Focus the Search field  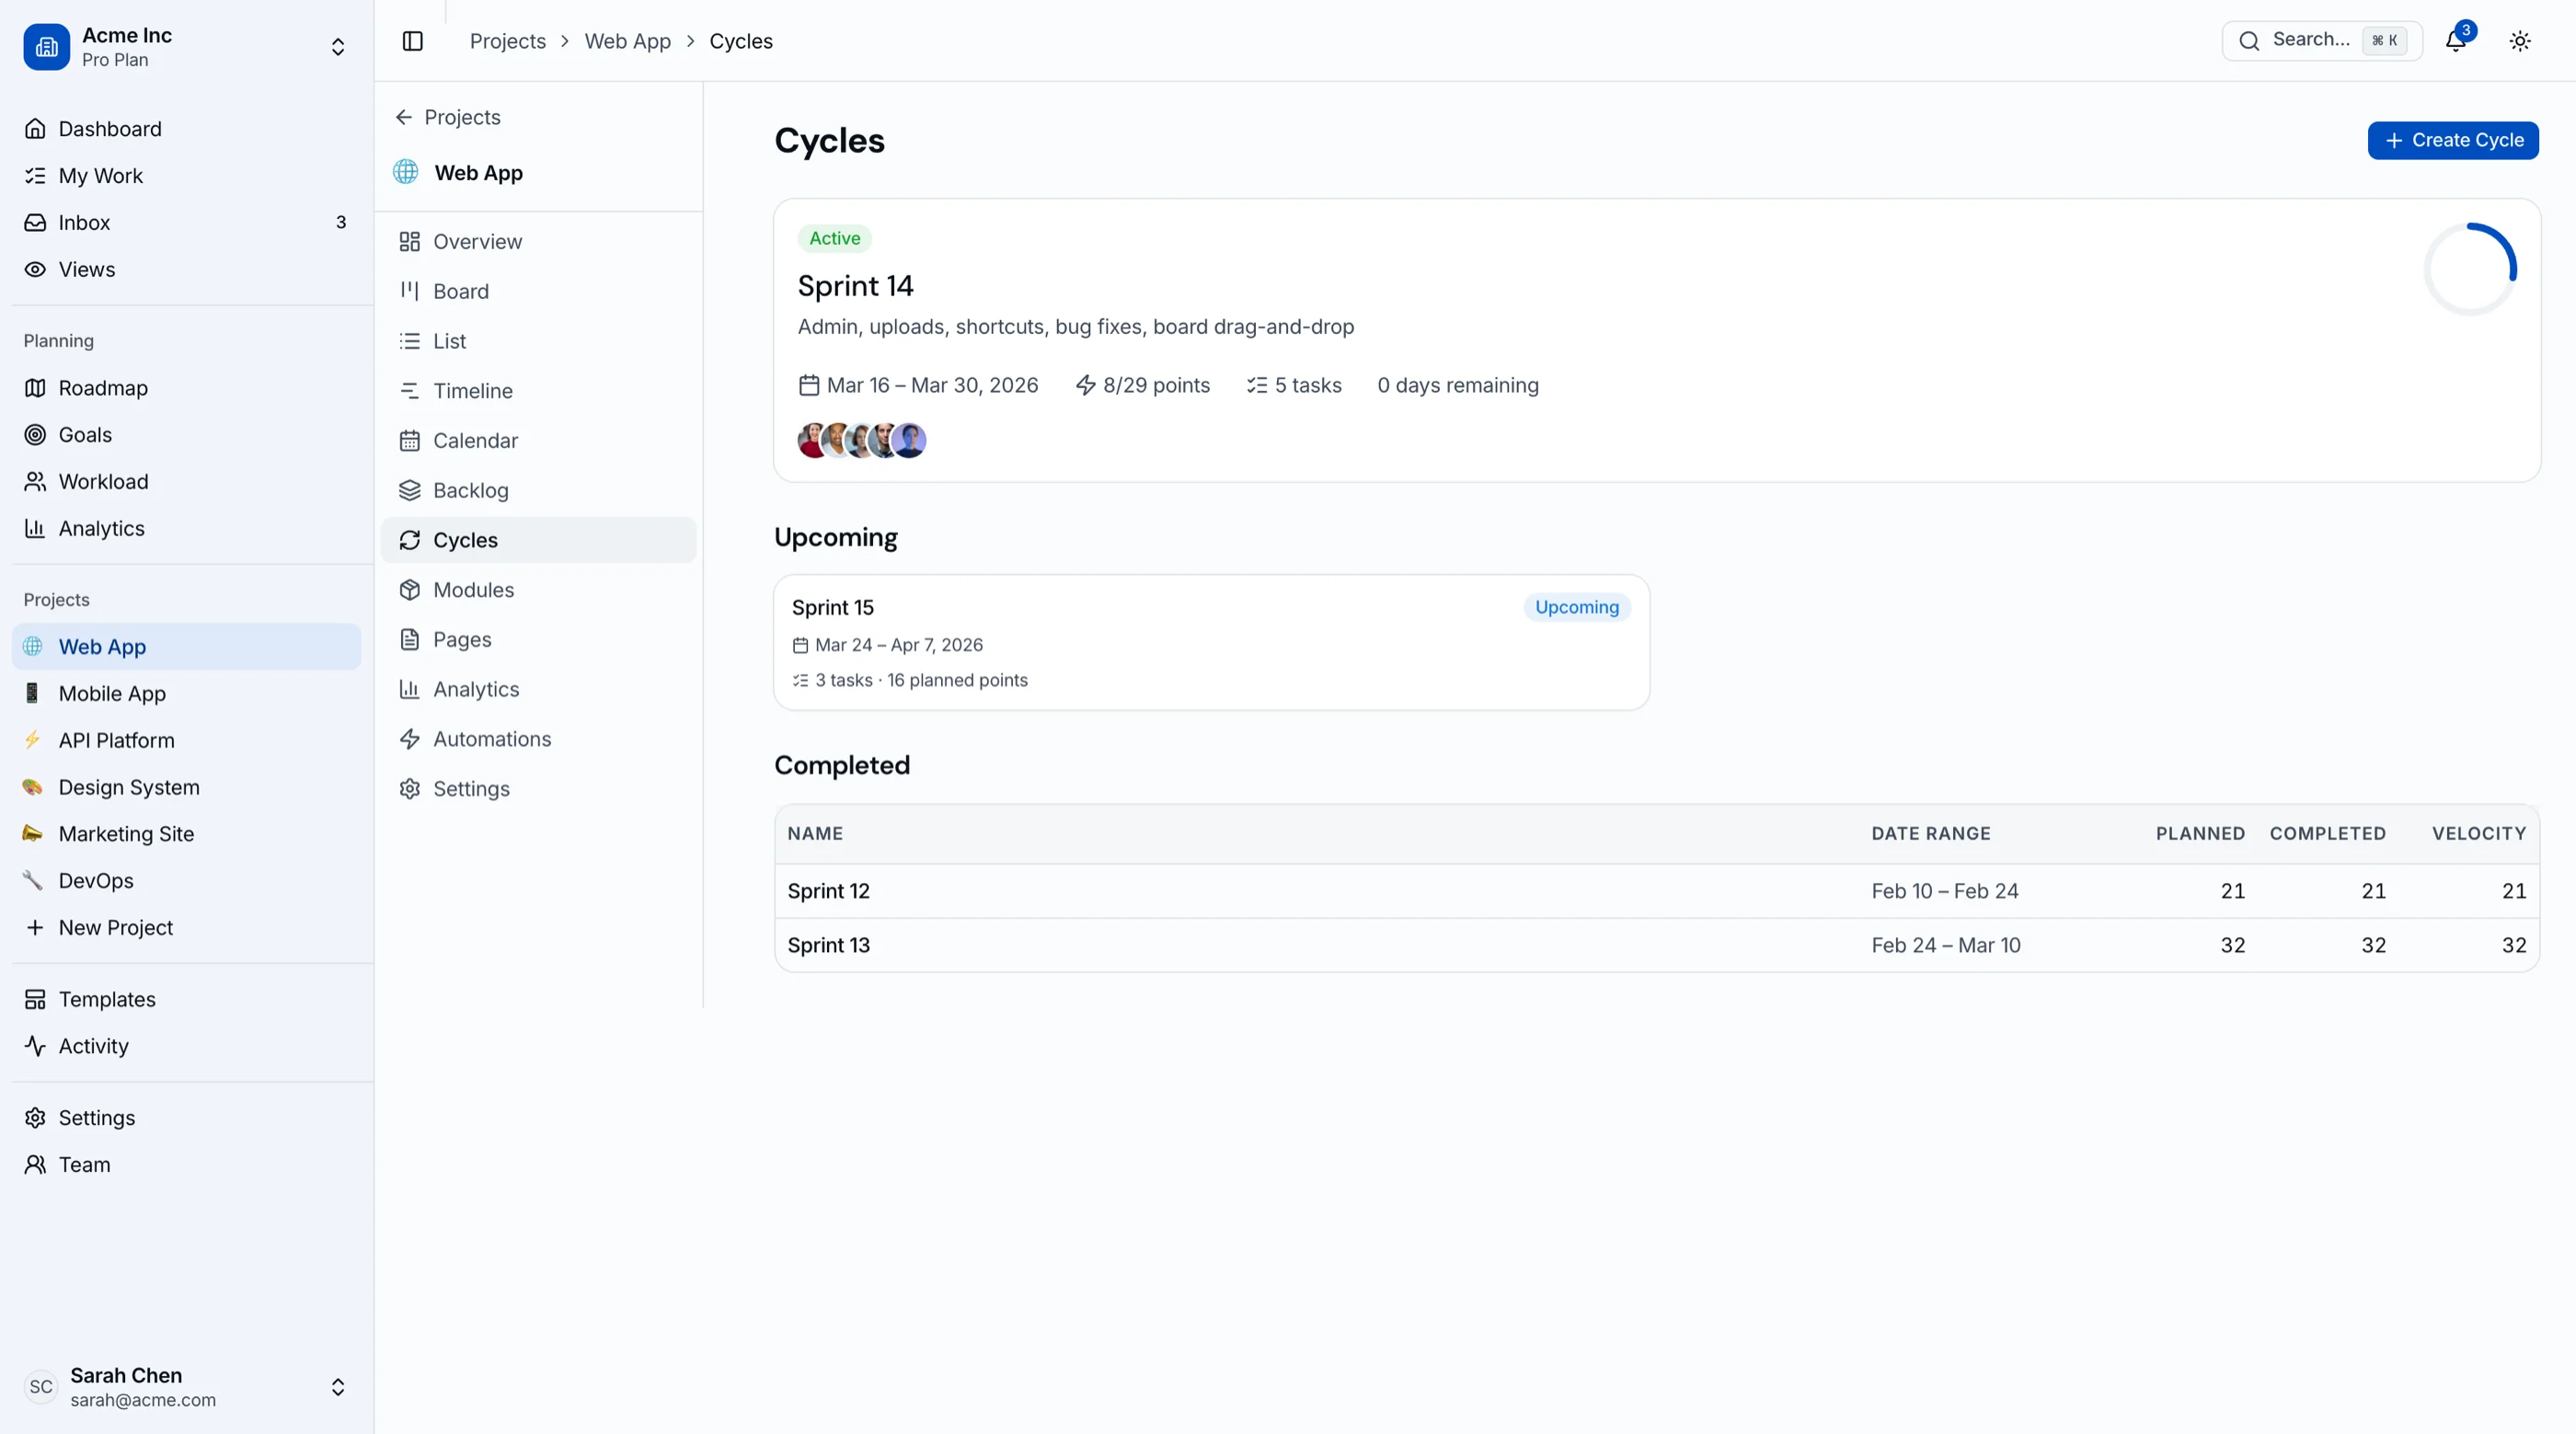2322,41
